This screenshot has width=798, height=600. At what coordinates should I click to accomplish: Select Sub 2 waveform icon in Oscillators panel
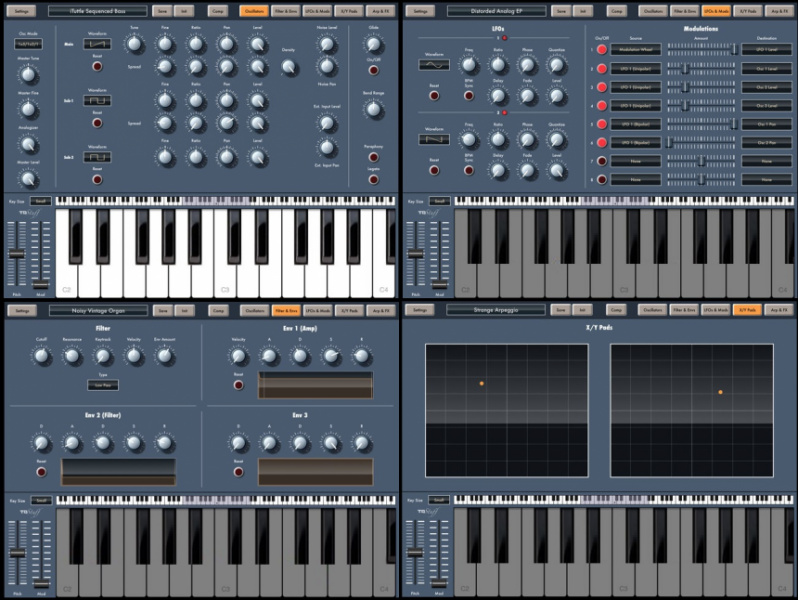click(97, 158)
